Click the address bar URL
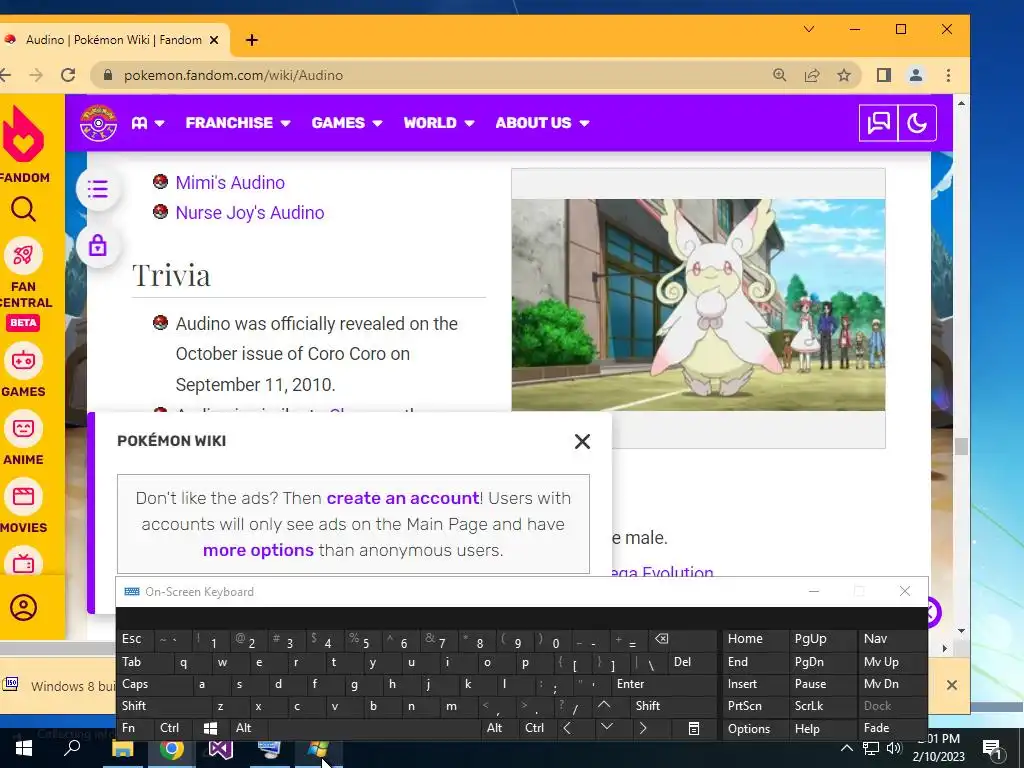Screen dimensions: 1024x768 (233, 75)
